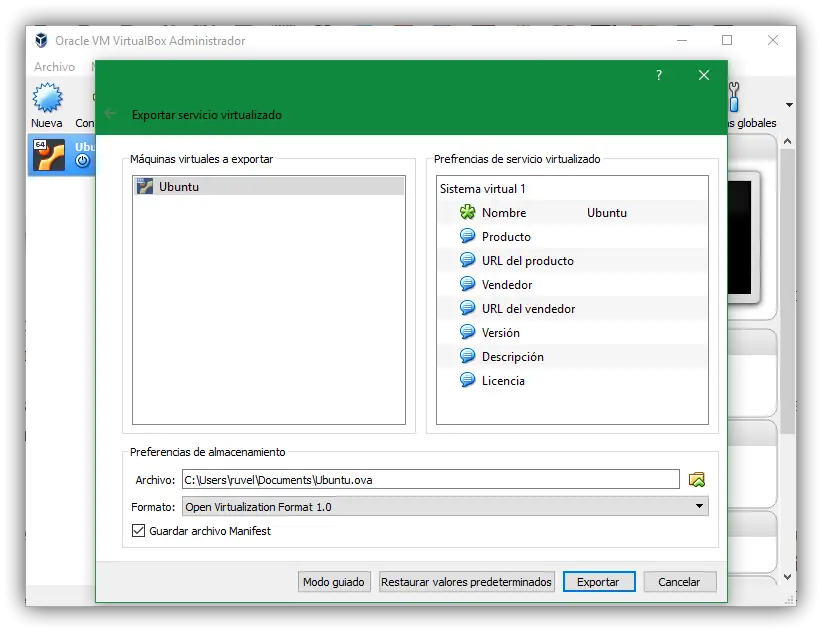Click the Modo guiado button
This screenshot has height=632, width=822.
334,582
